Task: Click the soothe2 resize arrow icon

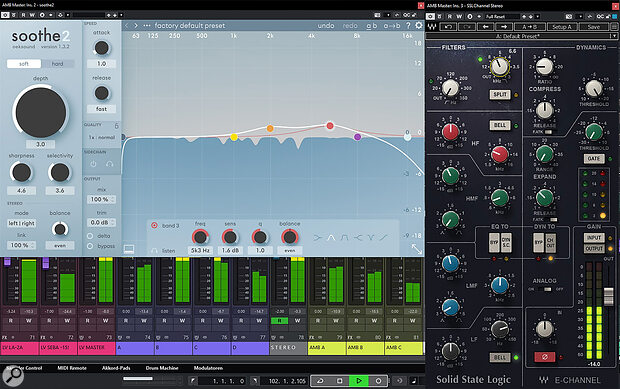Action: point(416,249)
